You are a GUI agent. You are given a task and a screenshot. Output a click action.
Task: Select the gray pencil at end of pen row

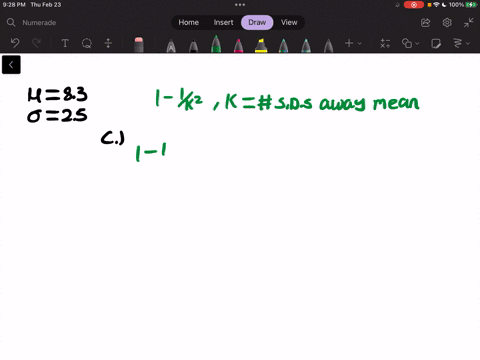(x=328, y=46)
